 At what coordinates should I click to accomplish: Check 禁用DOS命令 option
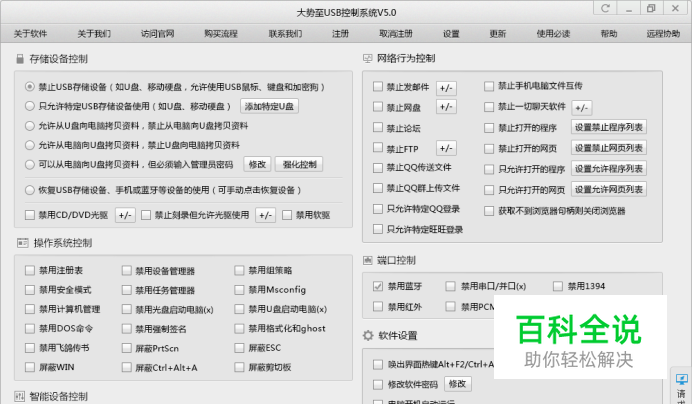coord(30,328)
